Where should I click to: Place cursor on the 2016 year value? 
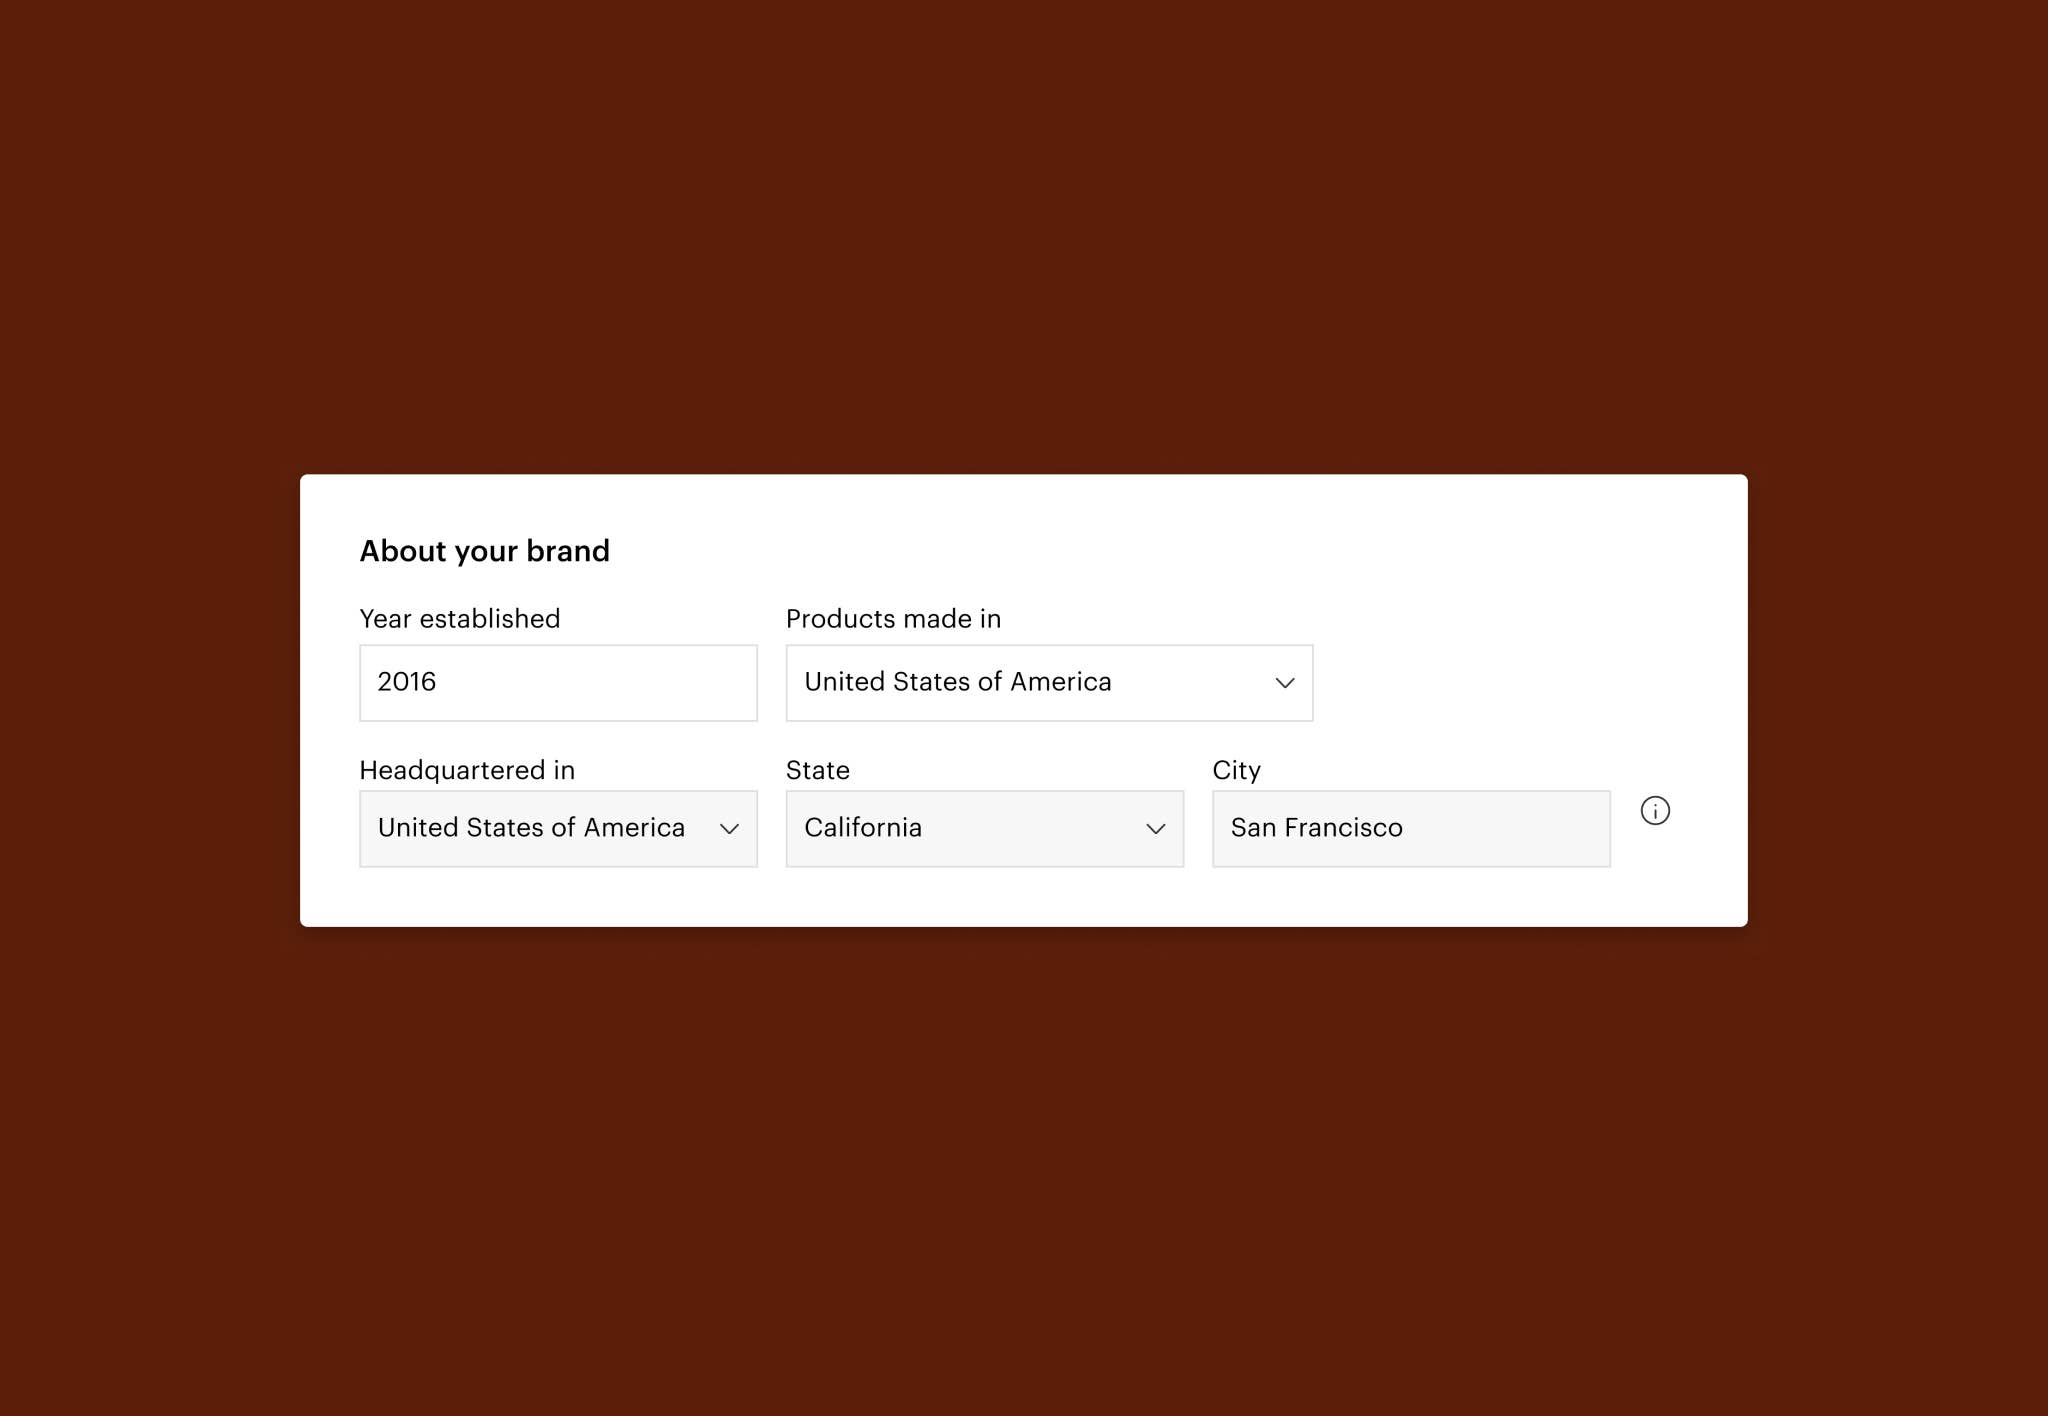(406, 682)
